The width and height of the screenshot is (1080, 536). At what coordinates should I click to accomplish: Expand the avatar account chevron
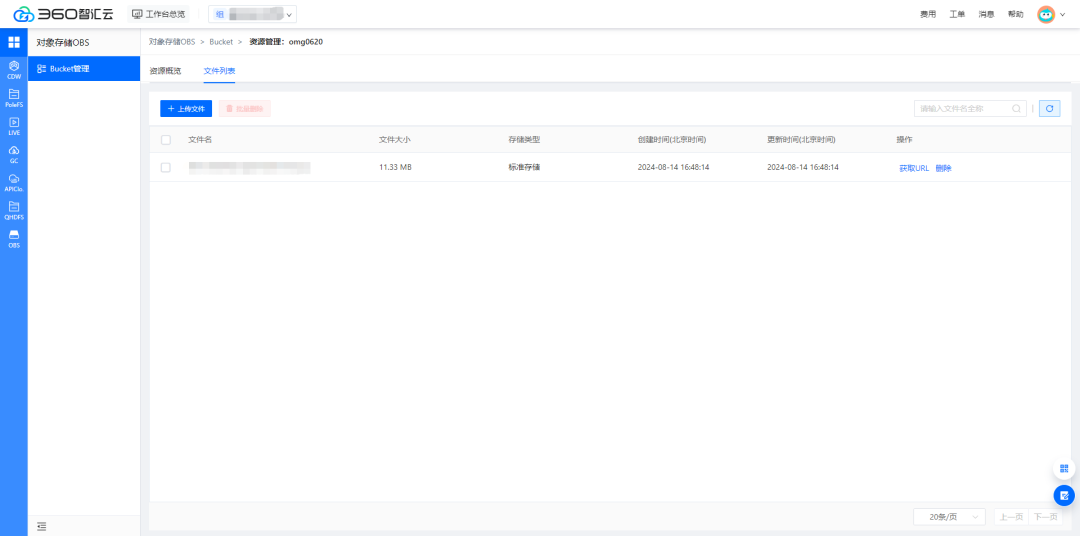point(1063,14)
